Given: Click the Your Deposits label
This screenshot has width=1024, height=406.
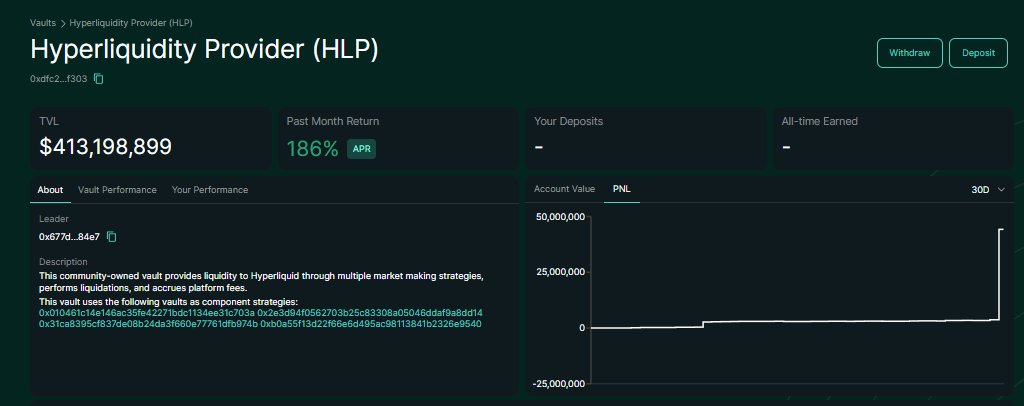Looking at the screenshot, I should [x=568, y=121].
